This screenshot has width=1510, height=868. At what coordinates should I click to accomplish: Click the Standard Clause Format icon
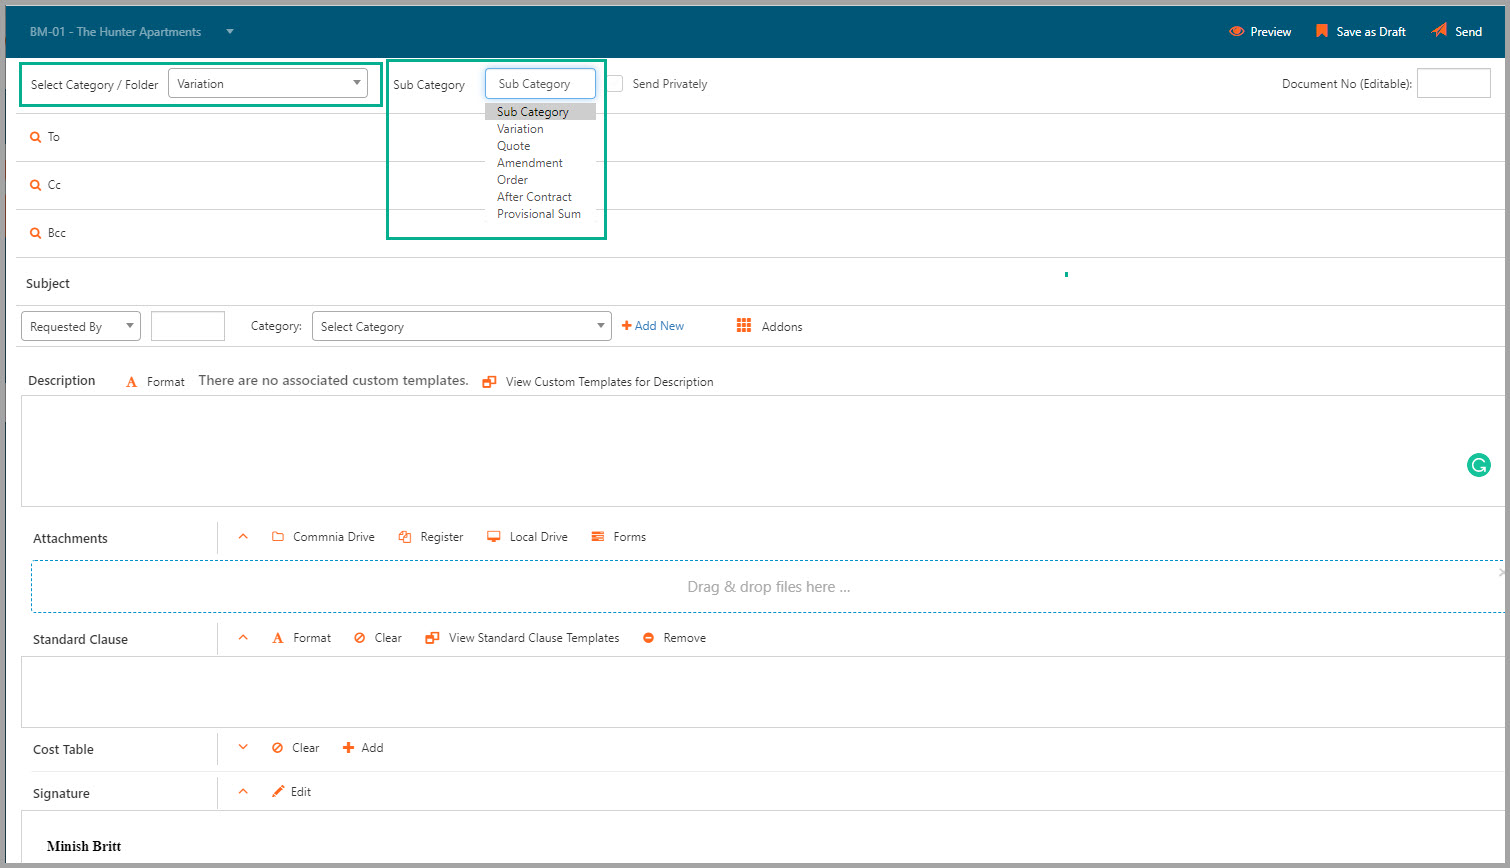[x=278, y=638]
